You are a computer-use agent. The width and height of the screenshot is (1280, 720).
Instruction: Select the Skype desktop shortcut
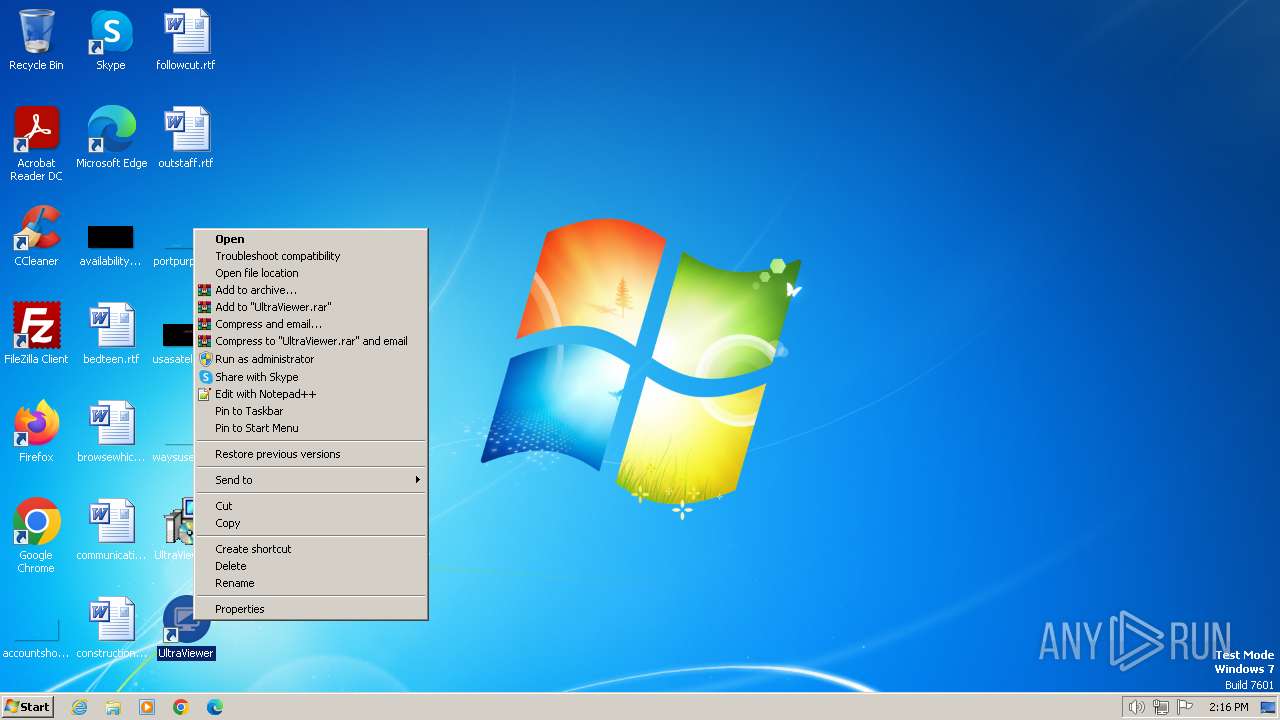pyautogui.click(x=111, y=40)
